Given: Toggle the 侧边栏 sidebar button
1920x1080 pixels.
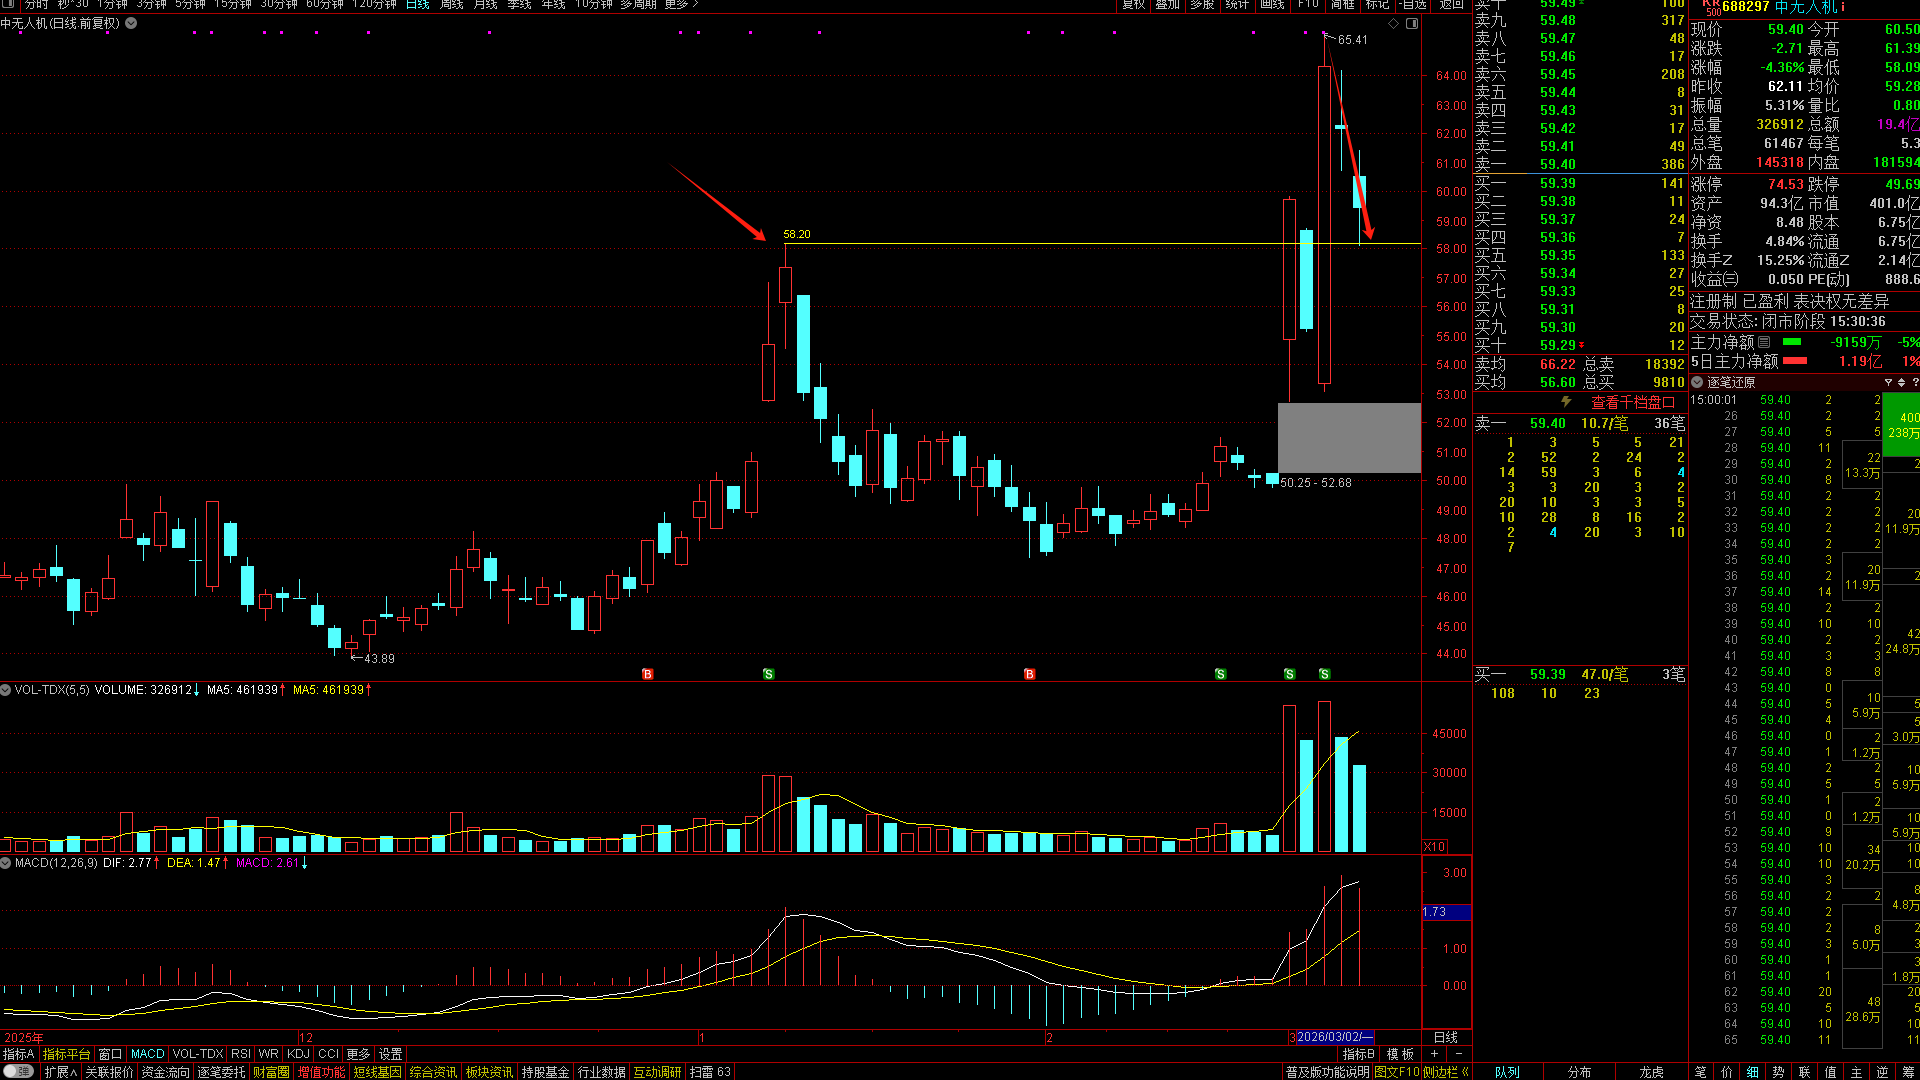Looking at the screenshot, I should tap(1445, 1072).
